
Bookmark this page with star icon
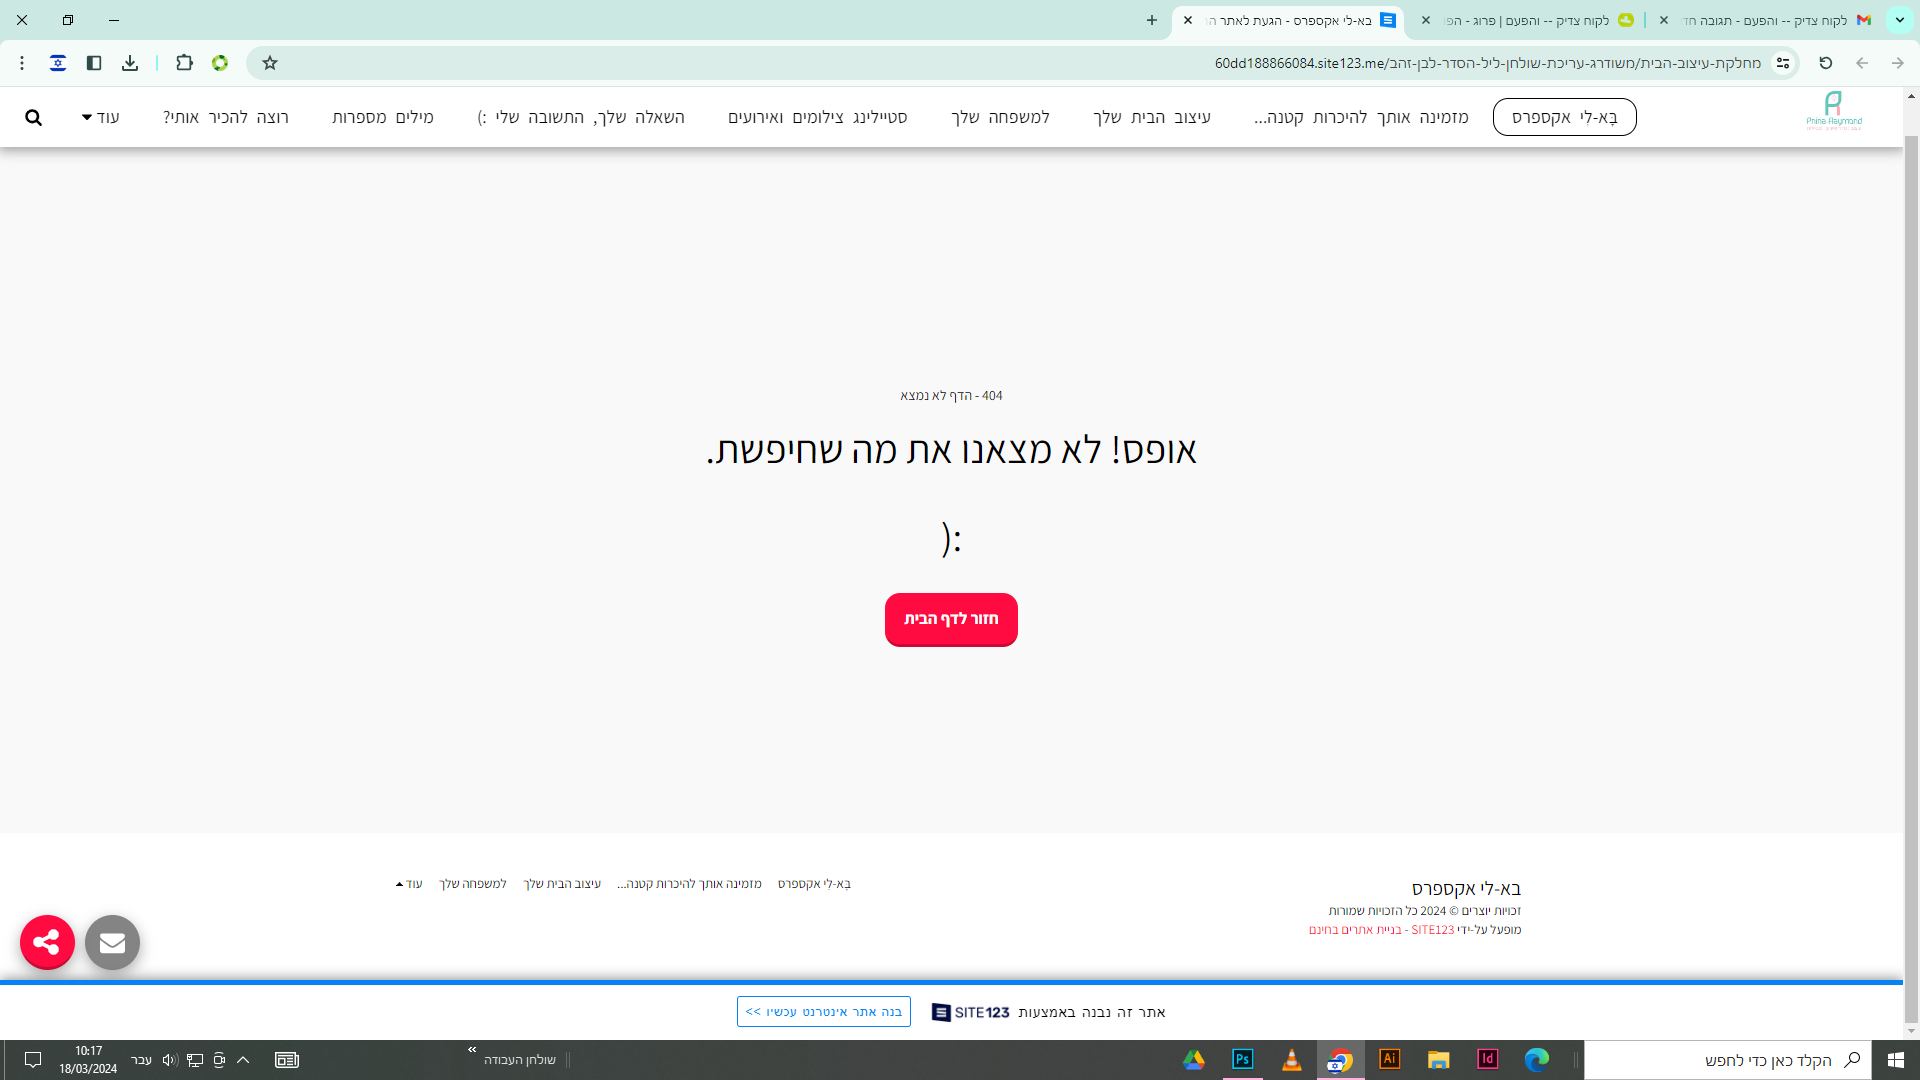pyautogui.click(x=270, y=63)
